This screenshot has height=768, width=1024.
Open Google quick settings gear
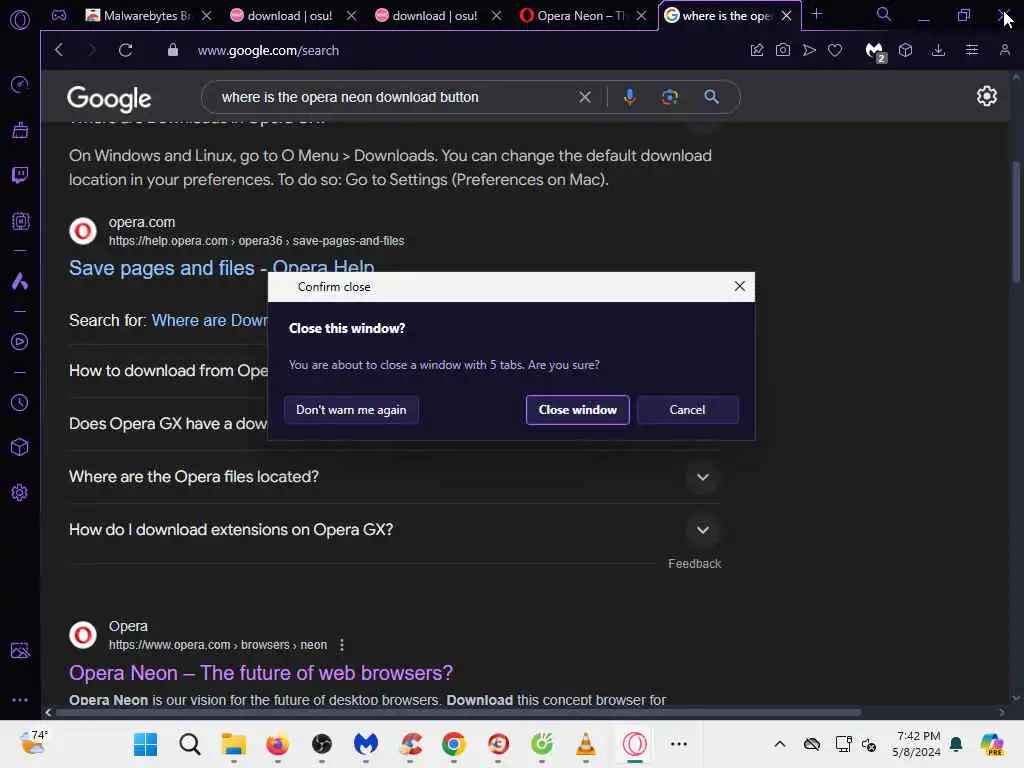[x=986, y=96]
